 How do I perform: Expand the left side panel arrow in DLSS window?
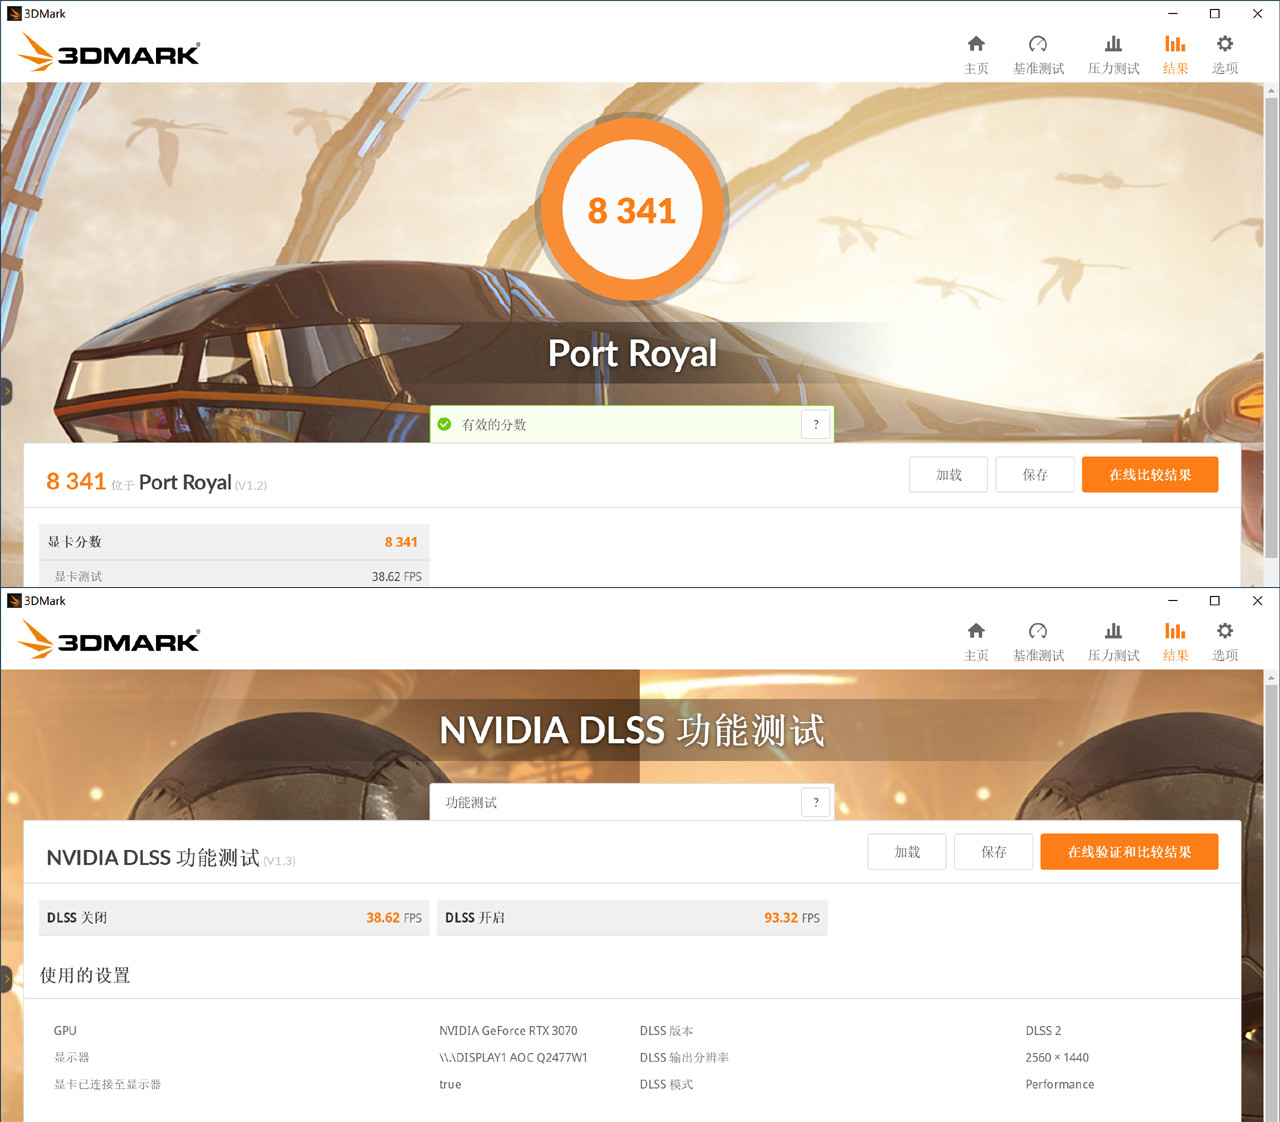[5, 979]
